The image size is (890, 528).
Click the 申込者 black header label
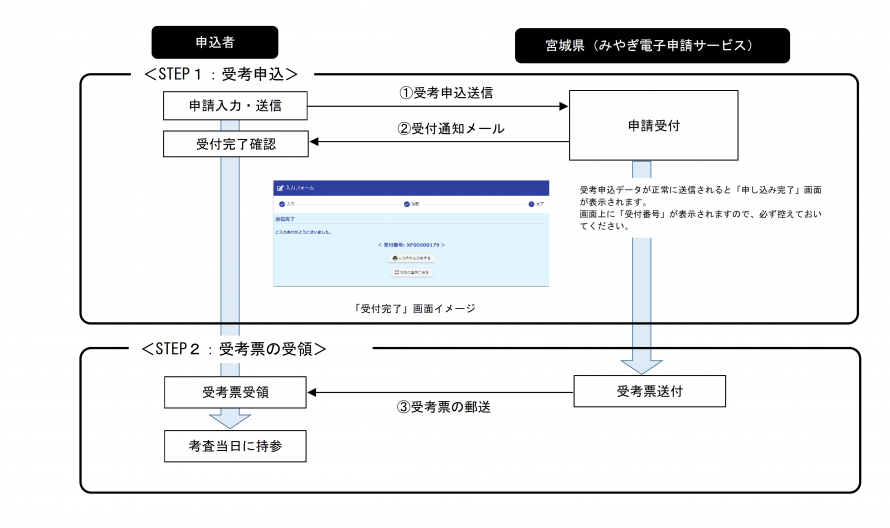point(214,42)
